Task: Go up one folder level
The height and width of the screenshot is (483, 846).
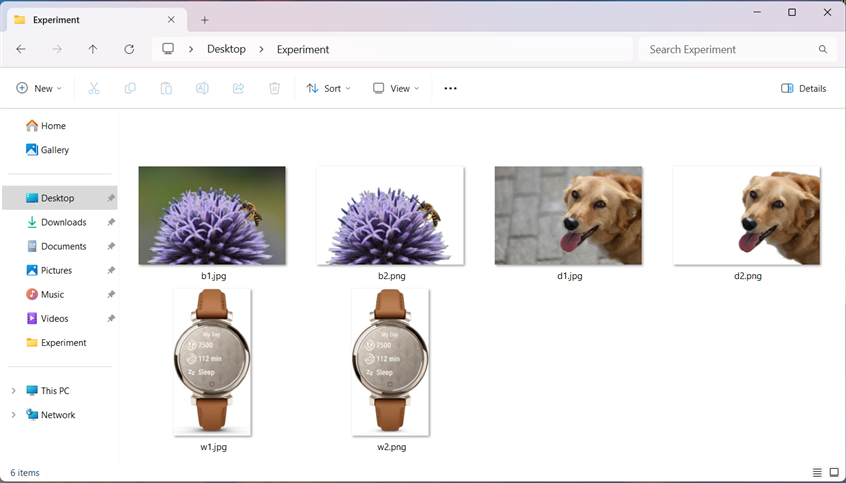Action: pyautogui.click(x=93, y=49)
